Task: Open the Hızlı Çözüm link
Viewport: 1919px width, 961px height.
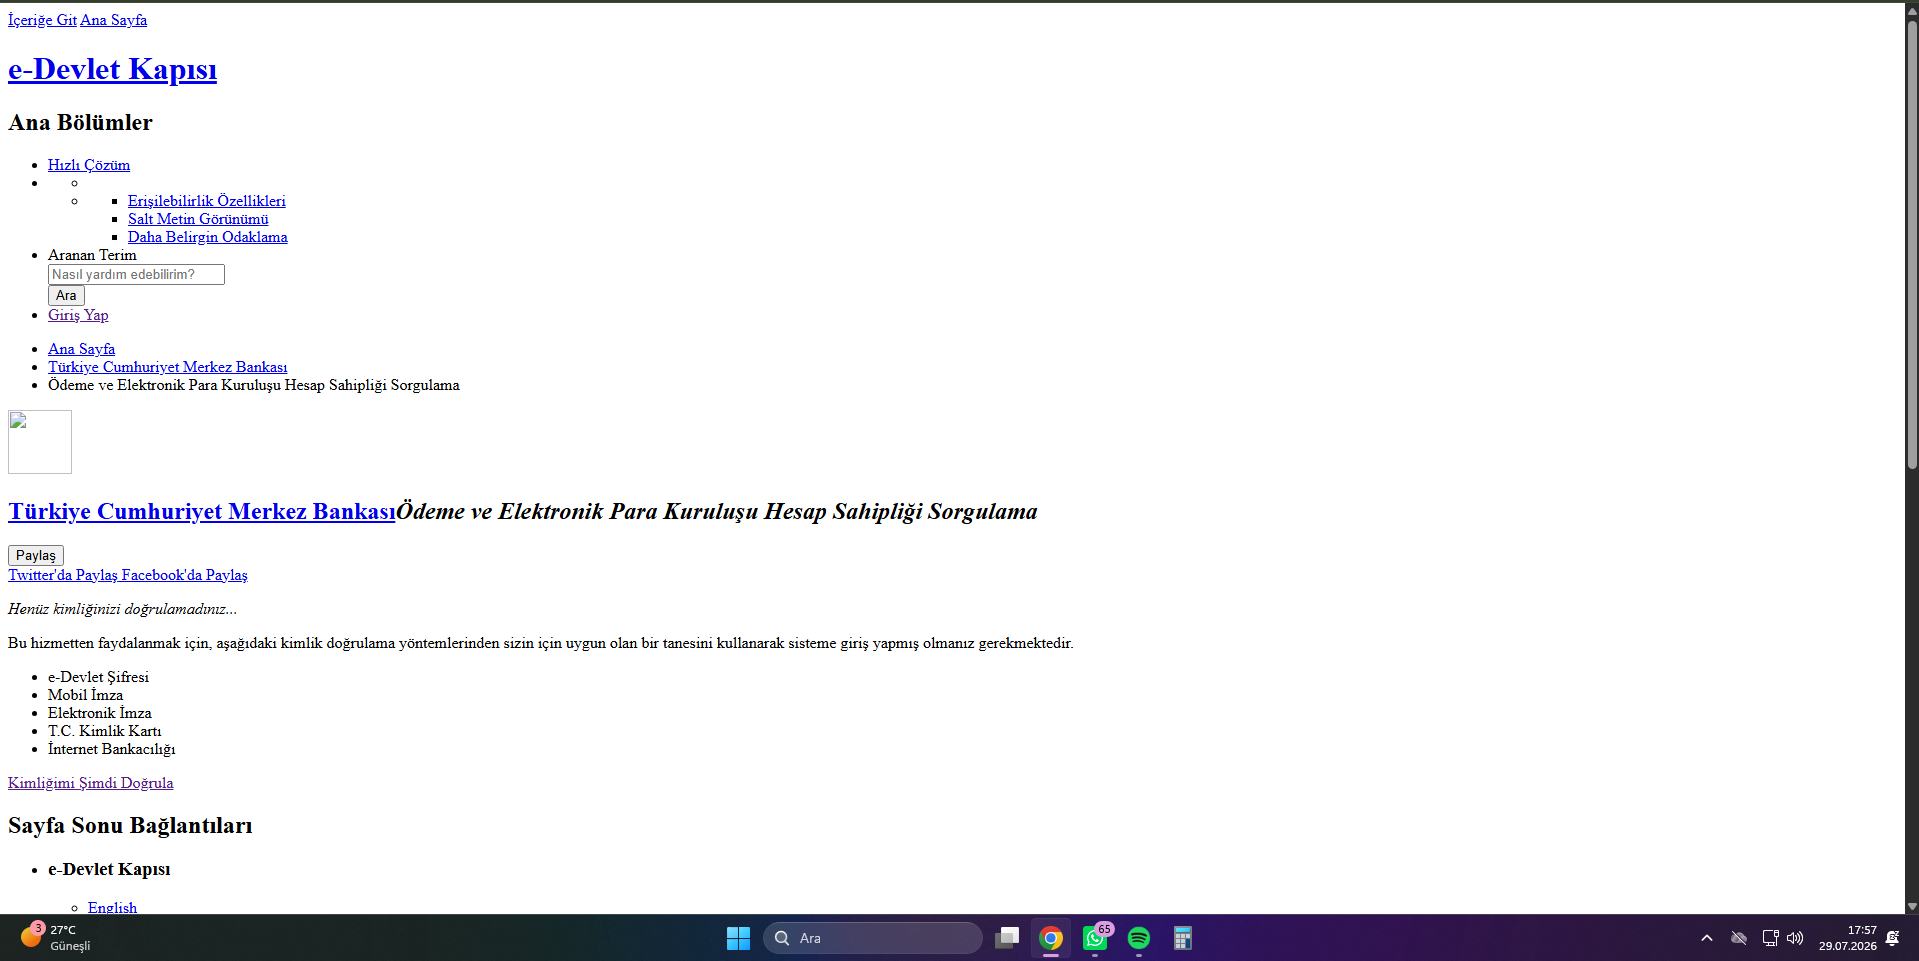Action: (89, 165)
